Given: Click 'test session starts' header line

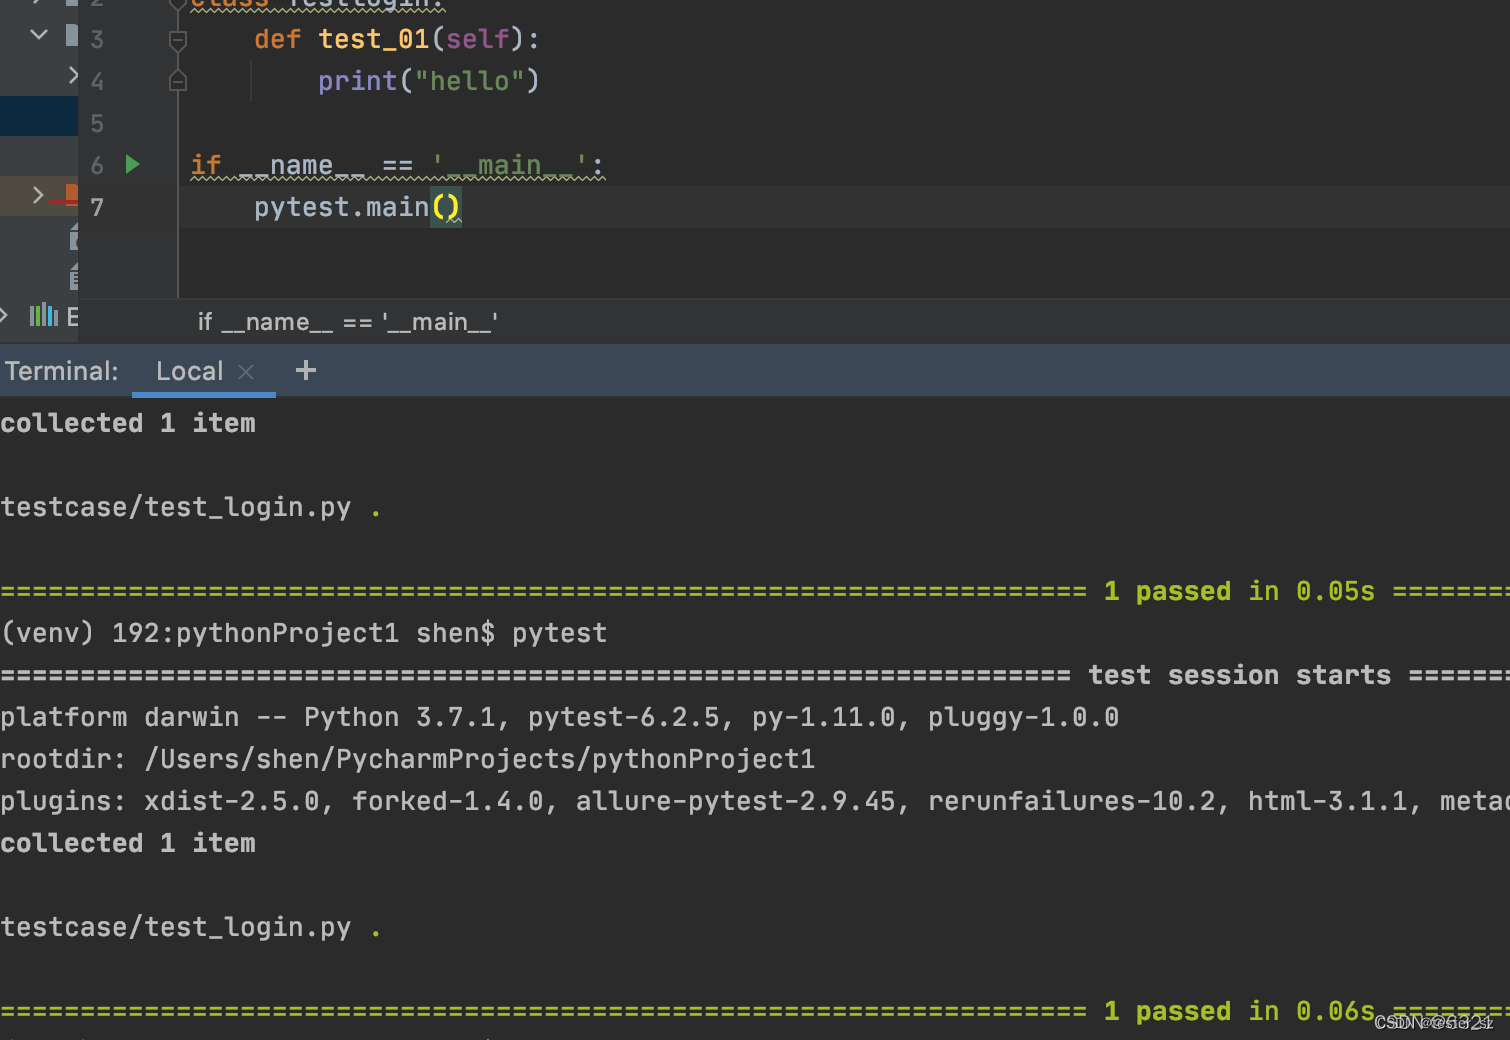Looking at the screenshot, I should (1239, 675).
